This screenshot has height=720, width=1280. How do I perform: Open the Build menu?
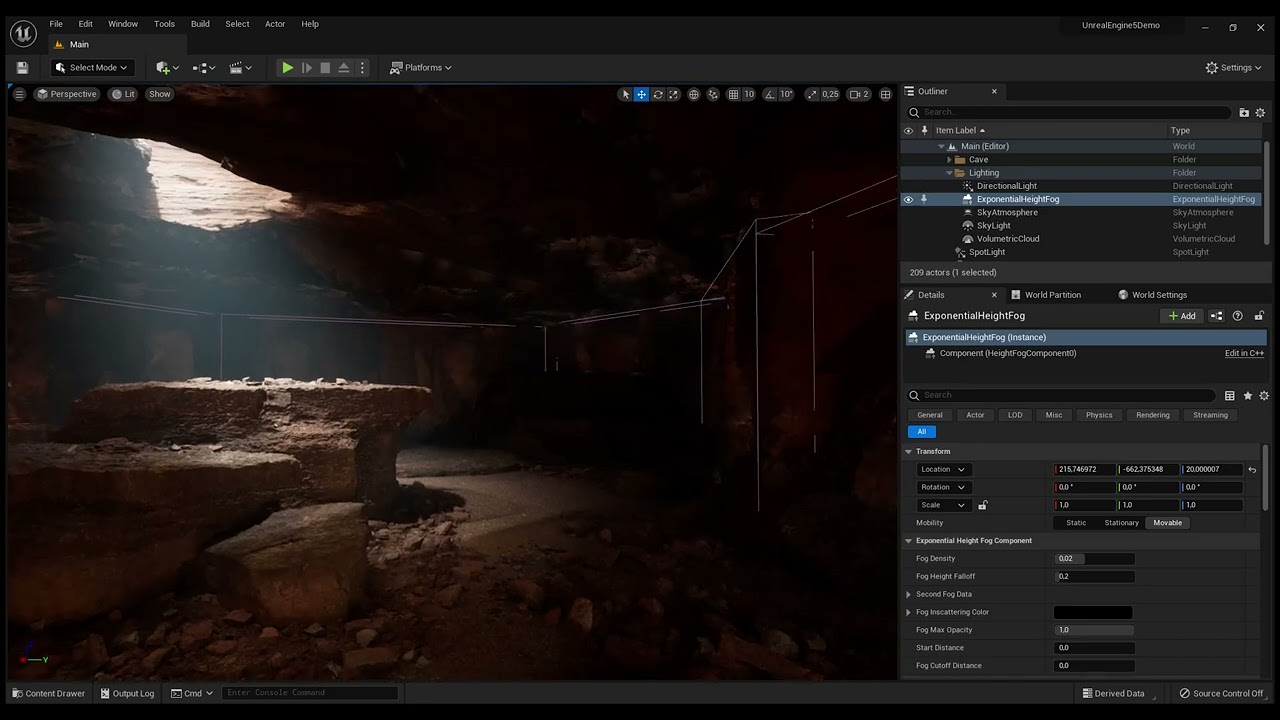(x=200, y=24)
